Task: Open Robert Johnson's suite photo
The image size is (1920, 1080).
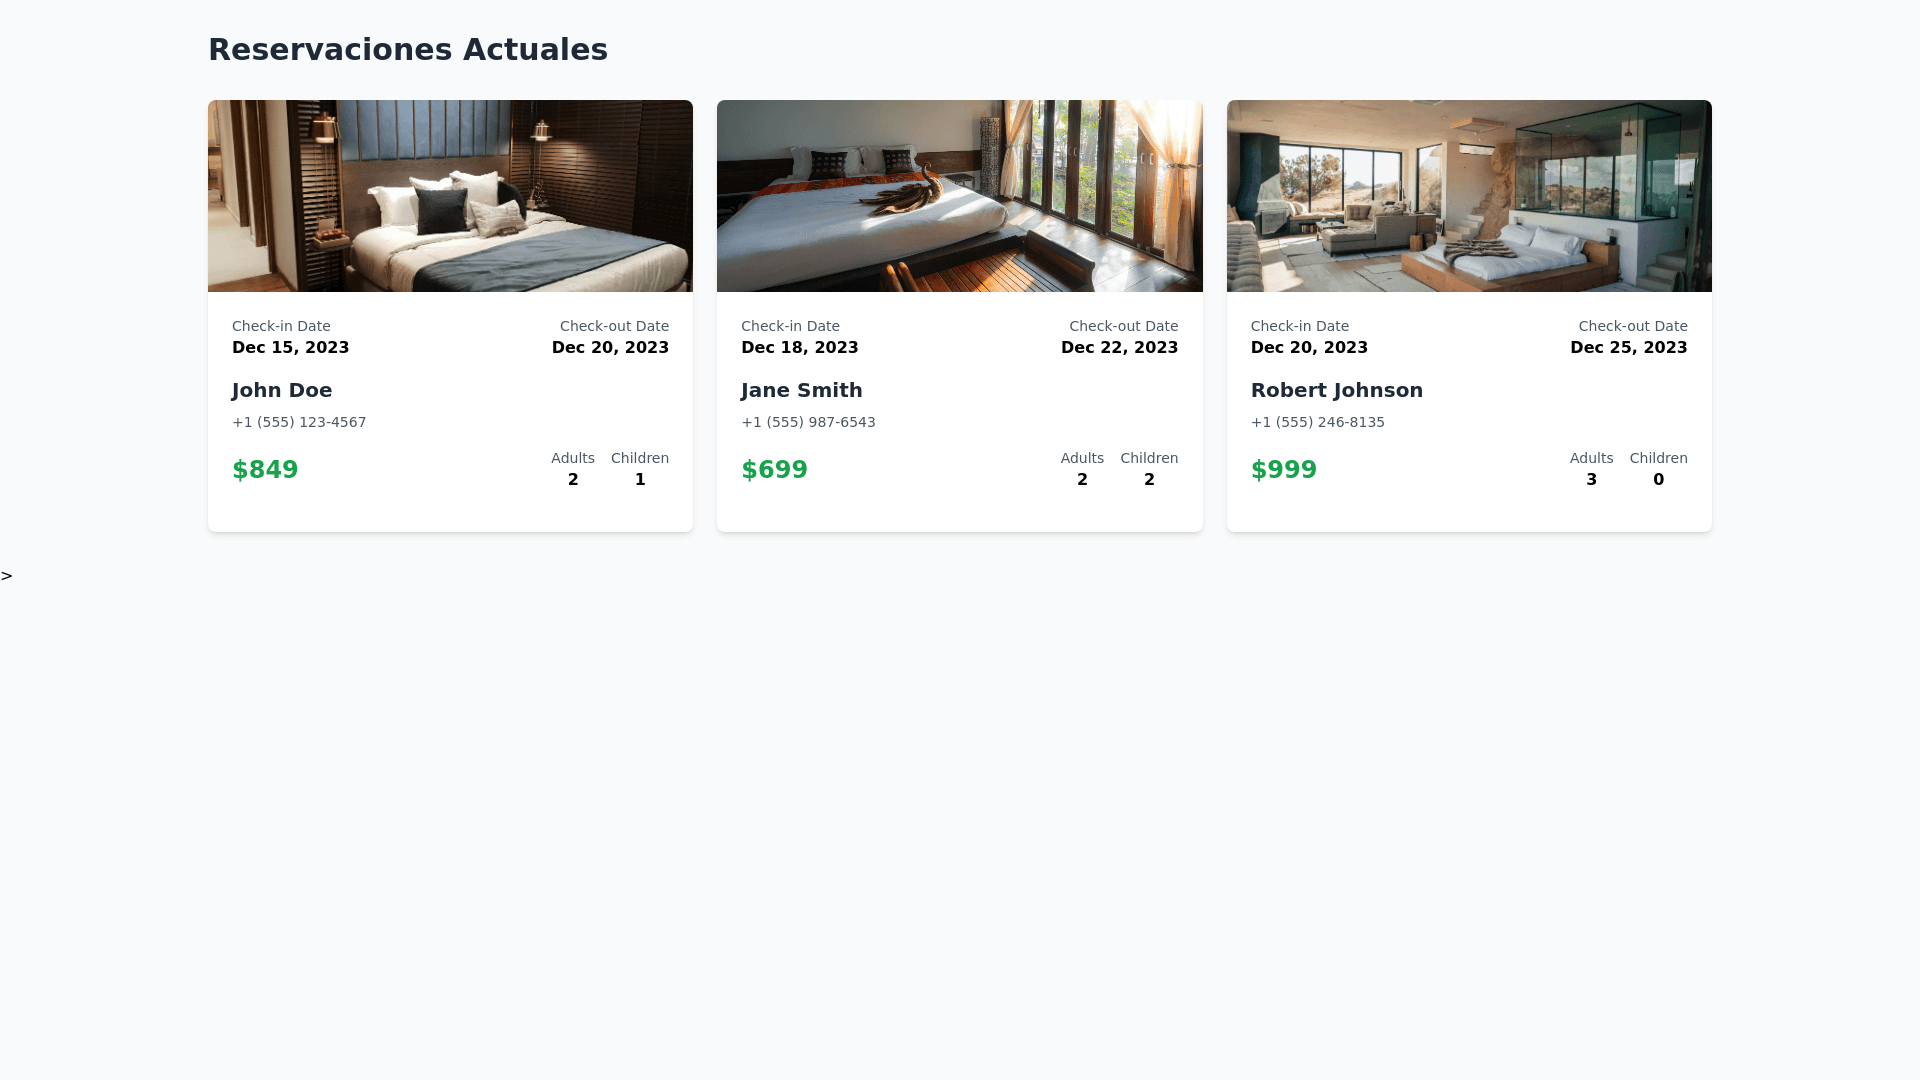Action: (1469, 196)
